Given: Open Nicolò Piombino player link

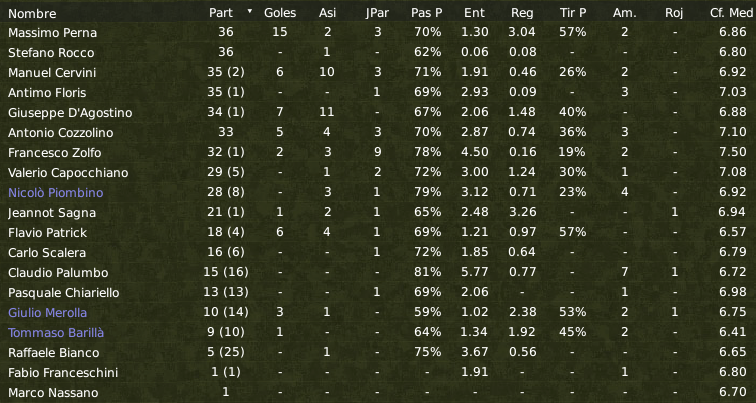Looking at the screenshot, I should coord(55,193).
